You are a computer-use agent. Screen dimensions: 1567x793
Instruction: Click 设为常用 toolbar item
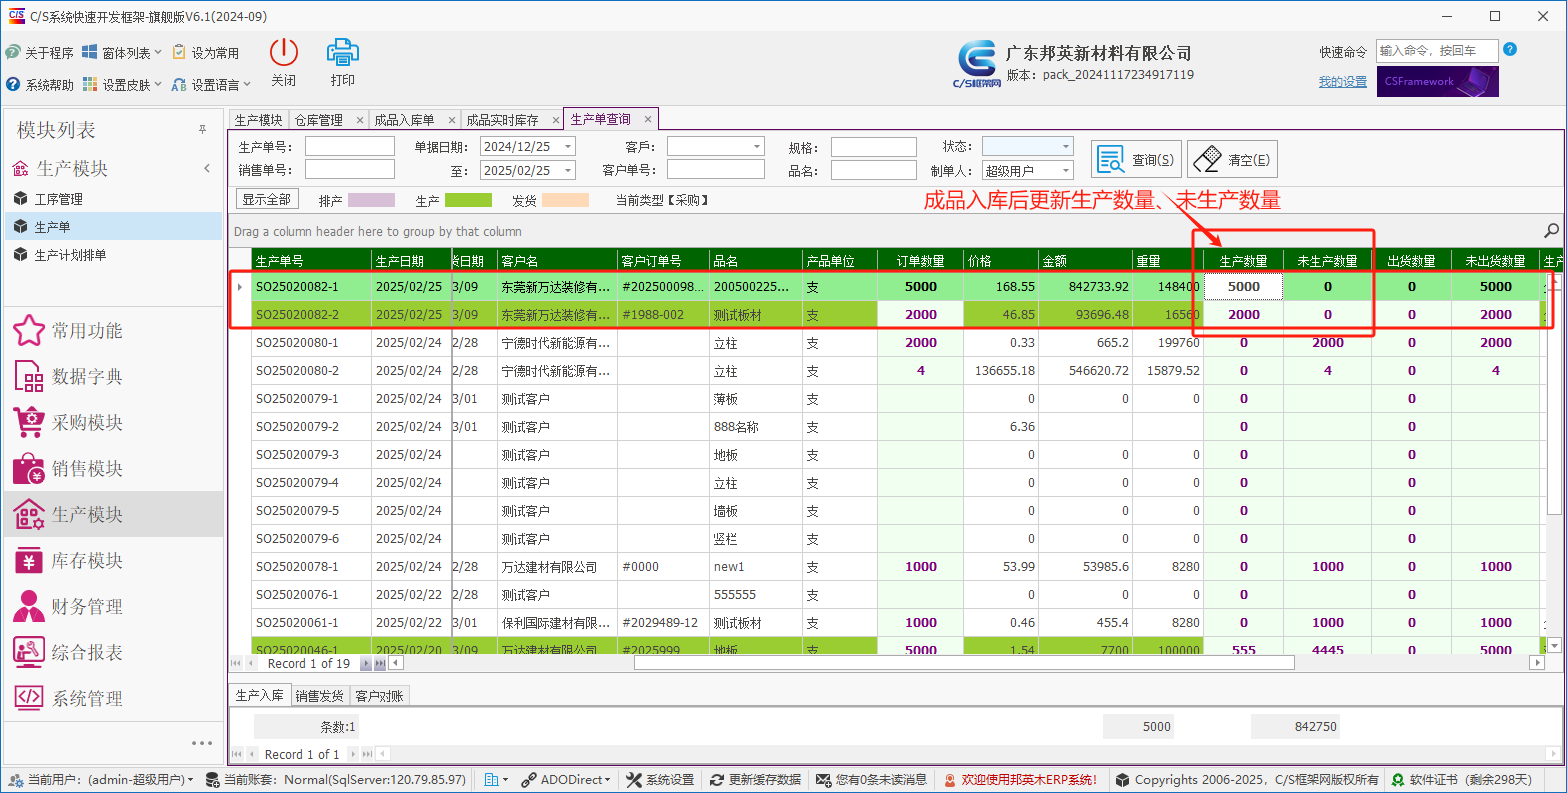(206, 53)
